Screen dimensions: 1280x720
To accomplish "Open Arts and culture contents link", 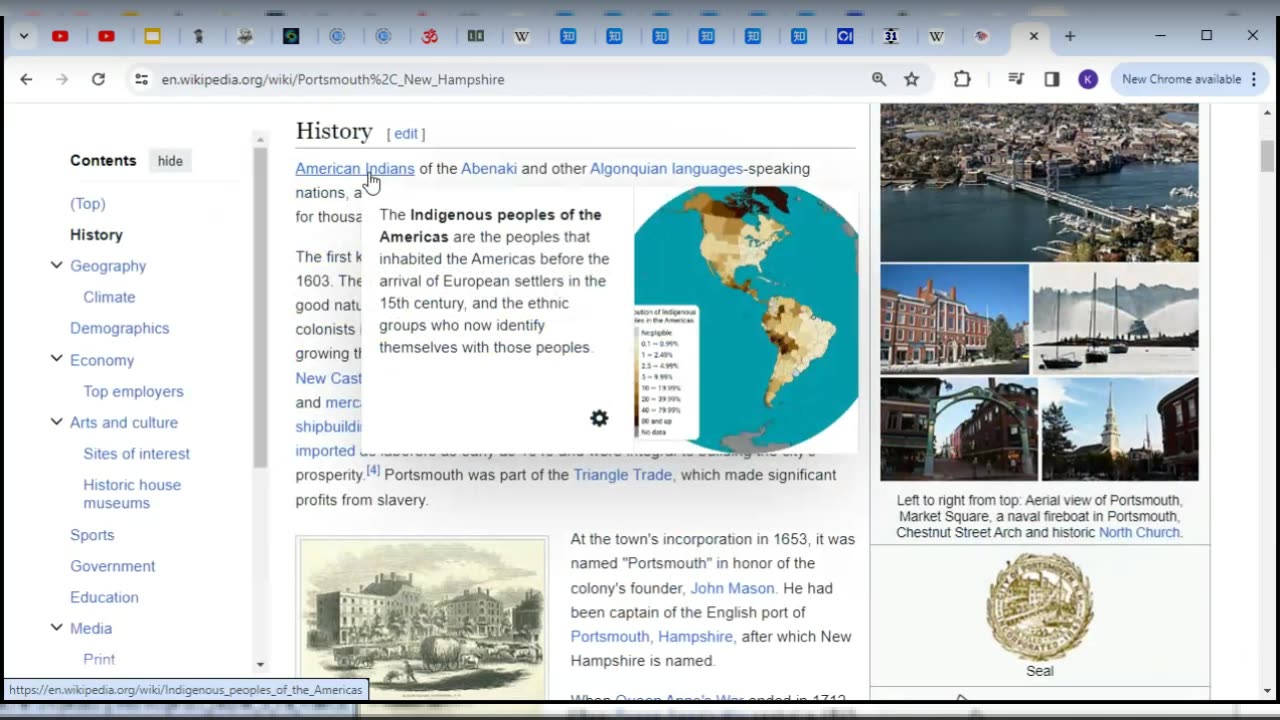I will click(x=124, y=422).
